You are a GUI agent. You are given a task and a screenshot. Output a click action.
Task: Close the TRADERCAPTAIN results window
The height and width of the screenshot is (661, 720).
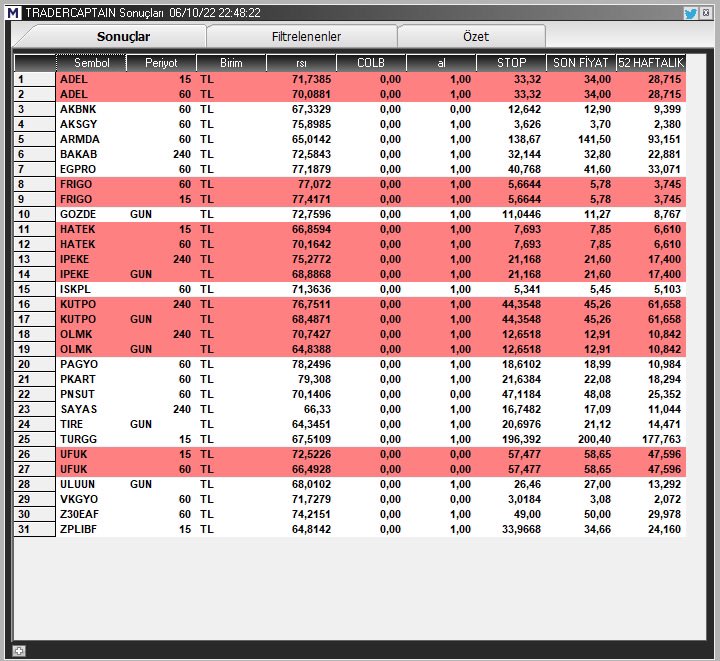coord(706,13)
